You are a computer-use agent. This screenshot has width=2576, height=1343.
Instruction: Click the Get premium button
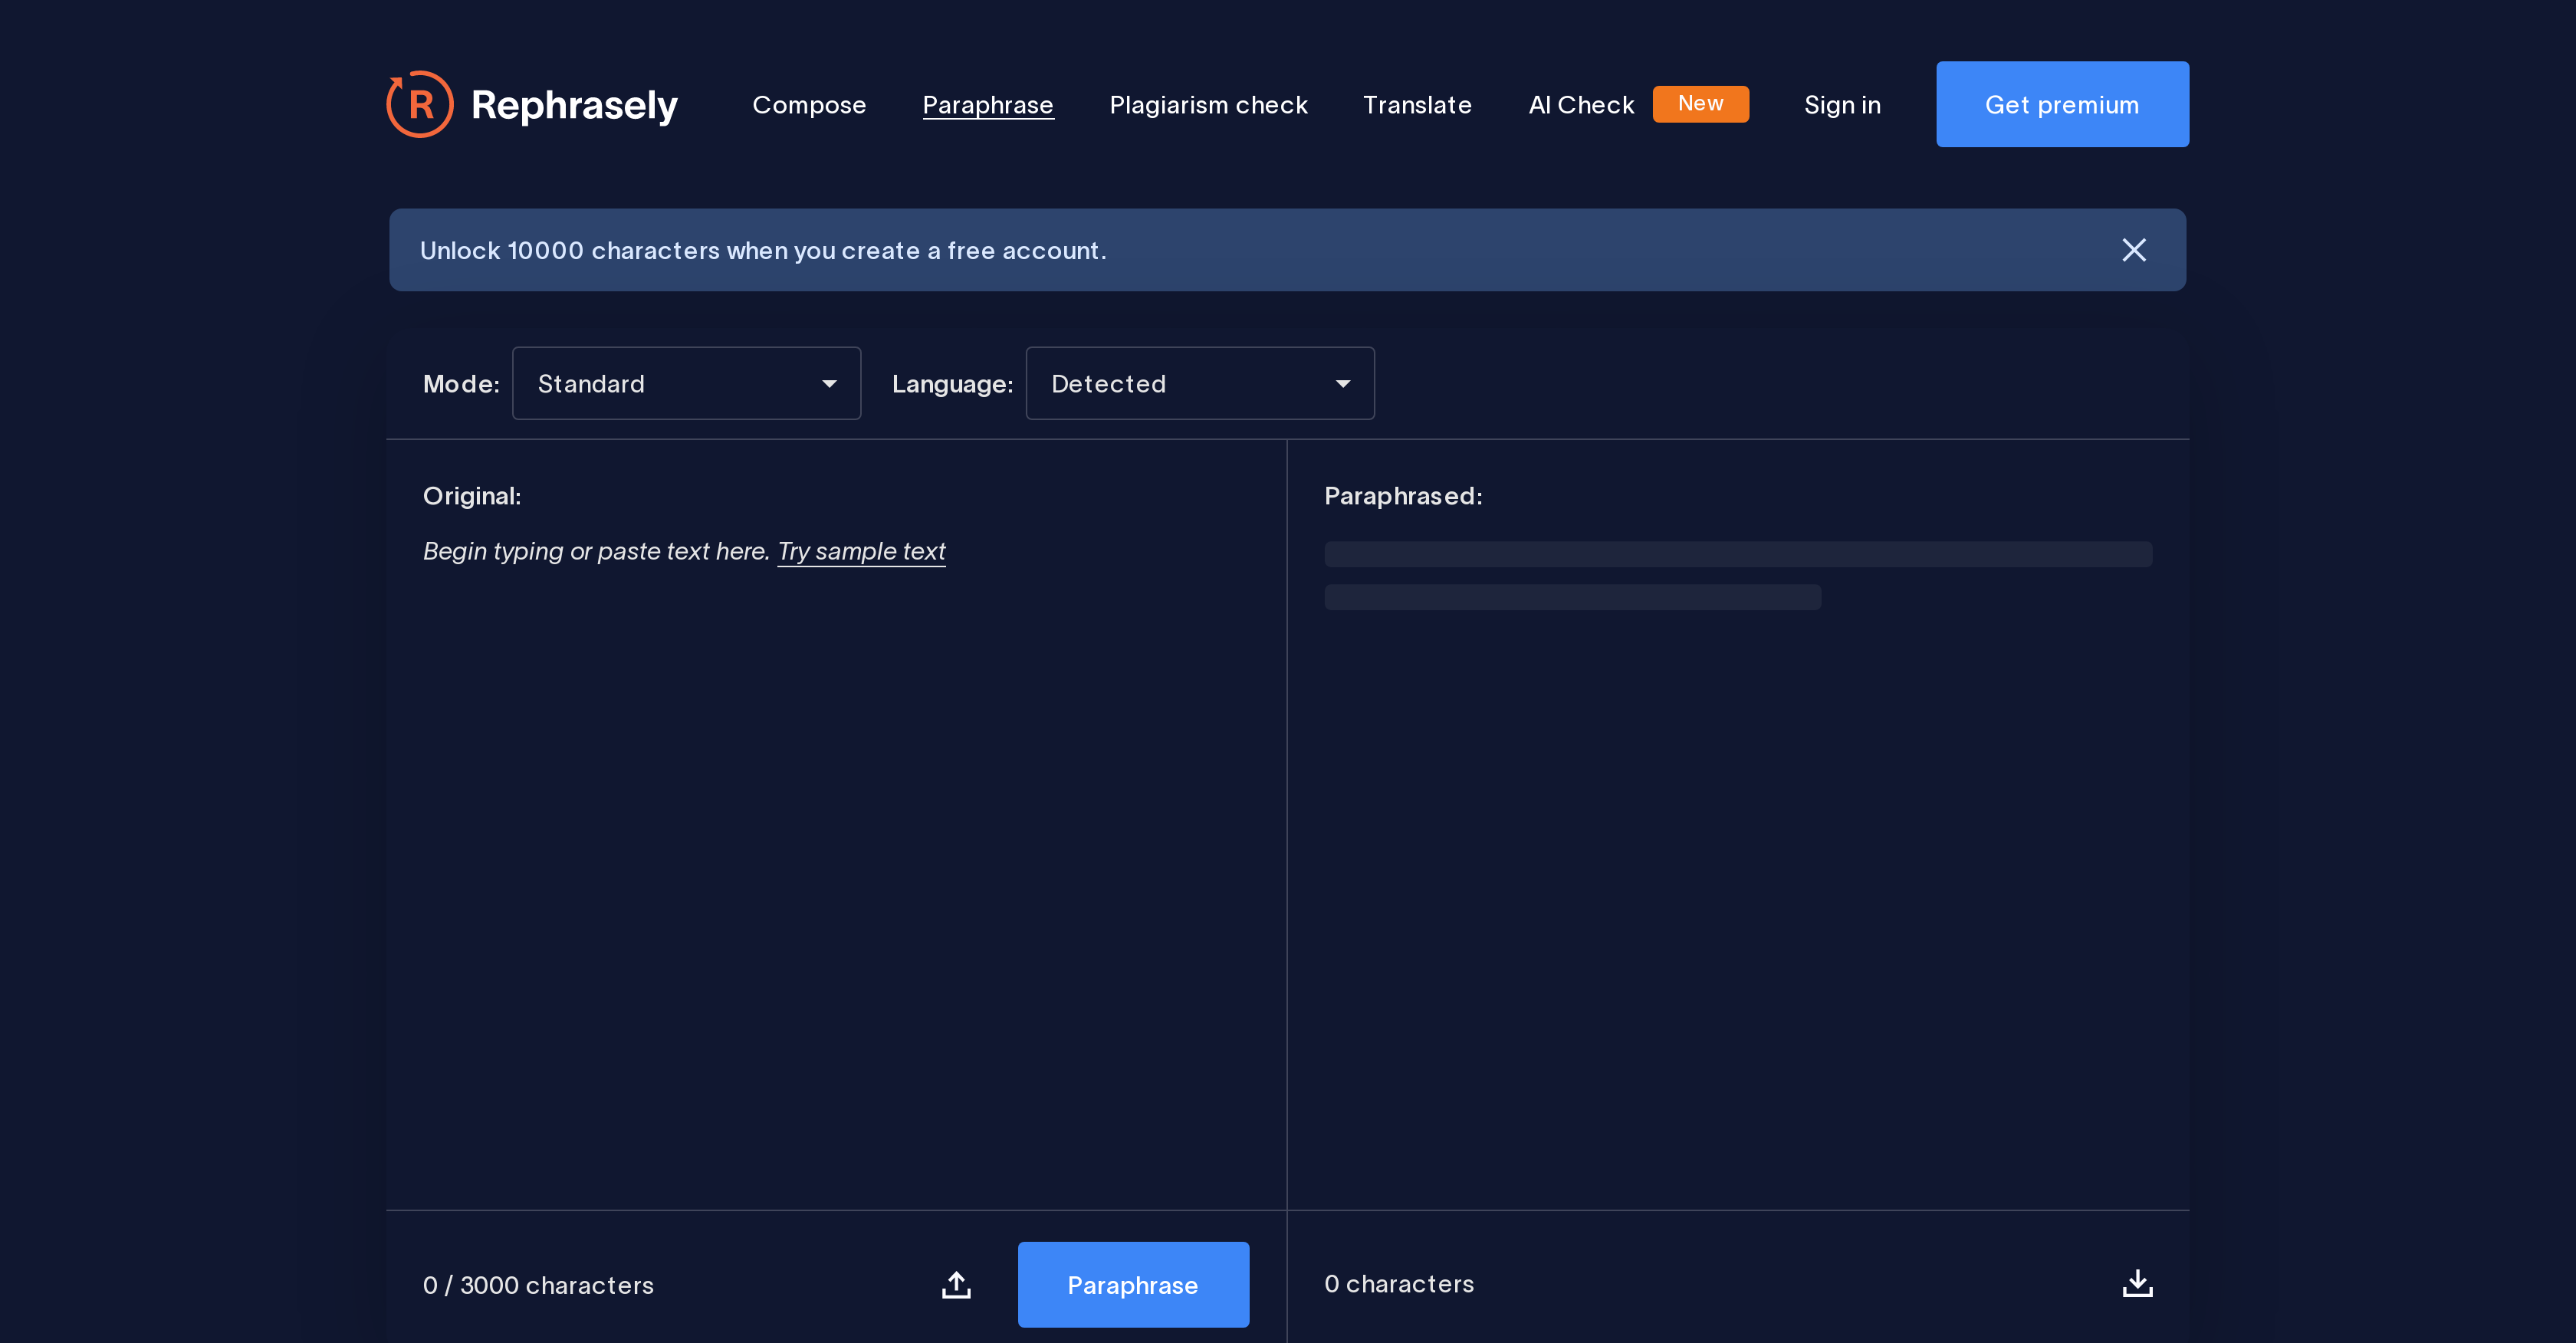[2062, 103]
